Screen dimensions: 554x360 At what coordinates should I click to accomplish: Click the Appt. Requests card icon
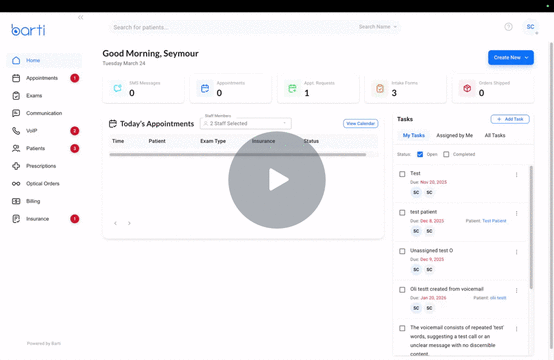click(293, 88)
